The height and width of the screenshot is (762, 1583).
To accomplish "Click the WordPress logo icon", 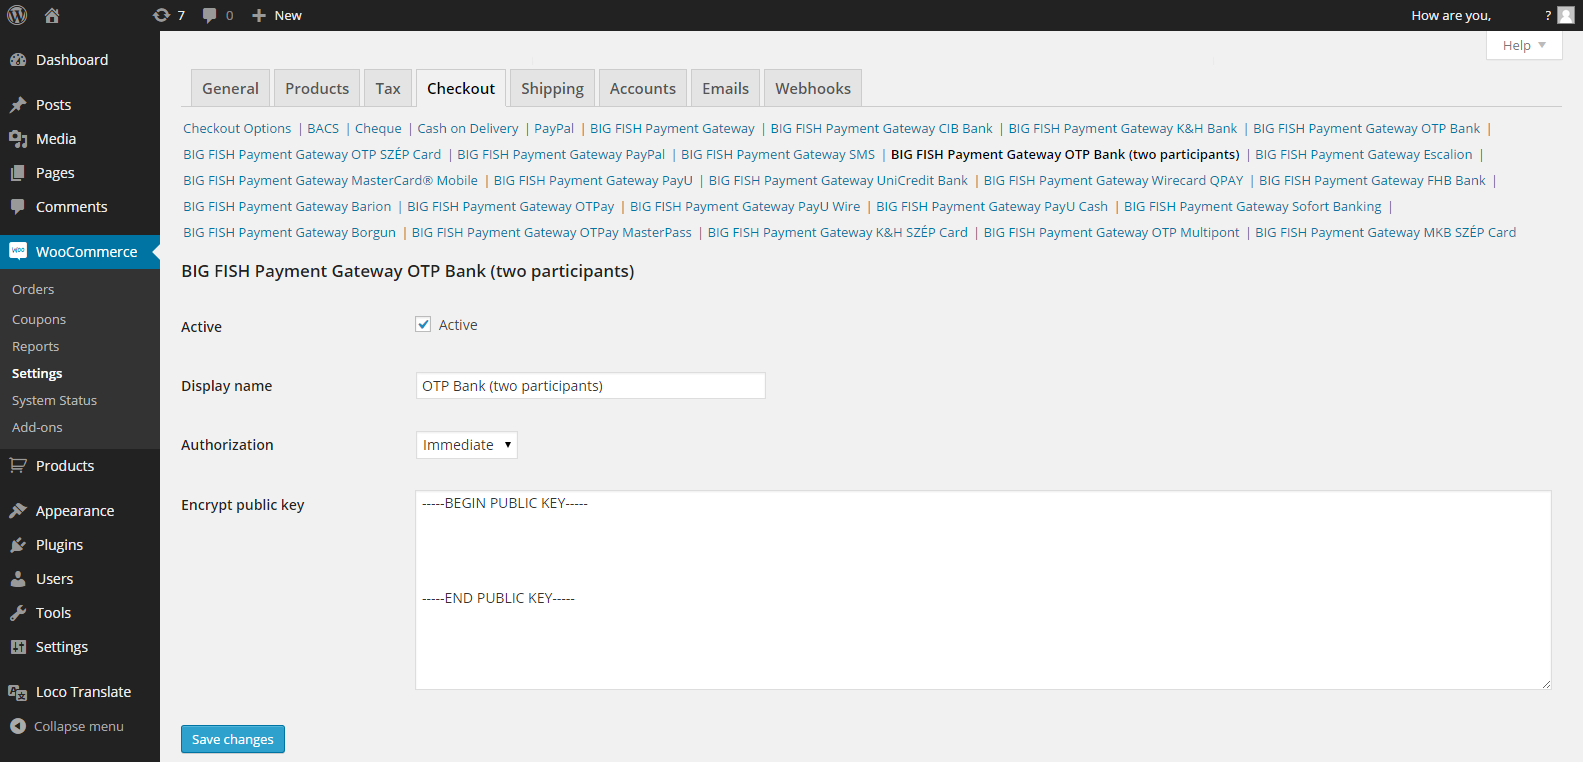I will 17,15.
